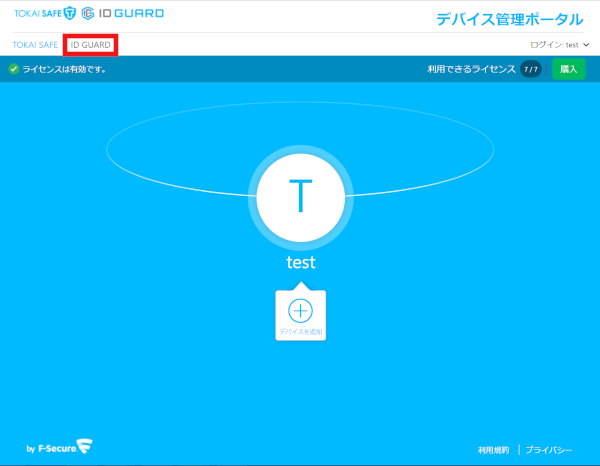Open the プライバシー link
The image size is (600, 466).
point(548,450)
